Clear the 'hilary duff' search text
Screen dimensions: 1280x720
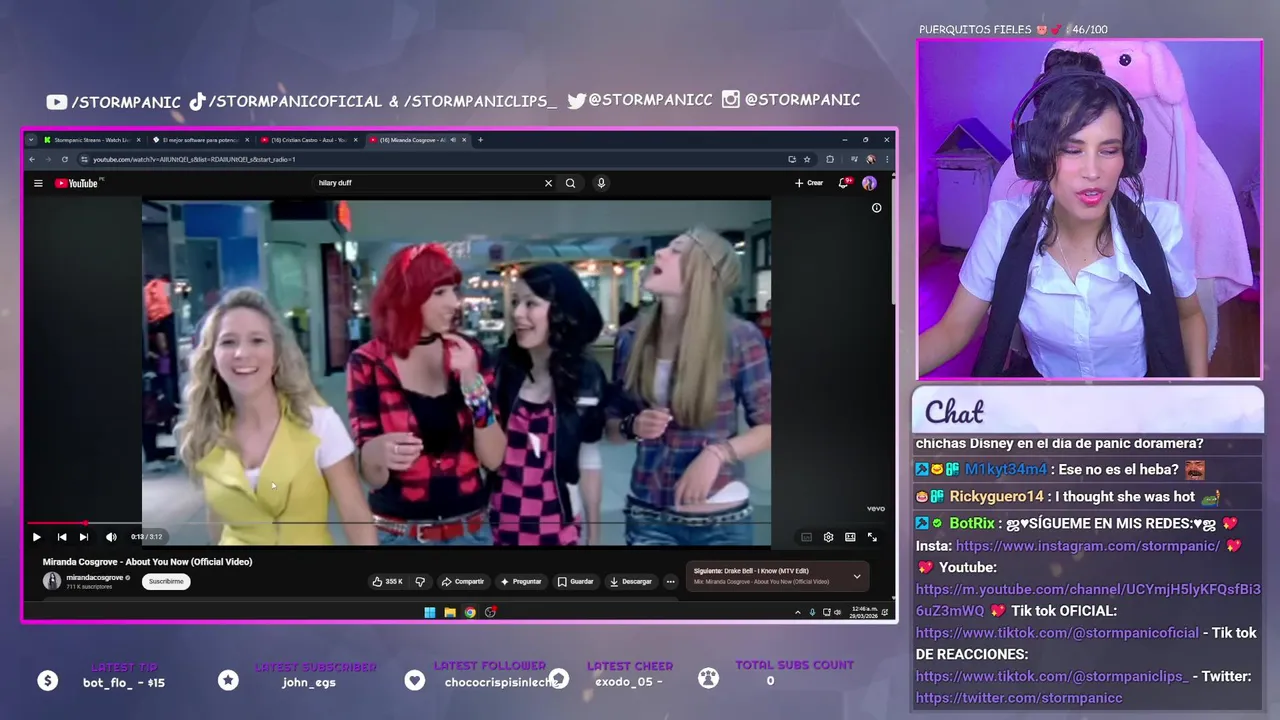coord(548,183)
